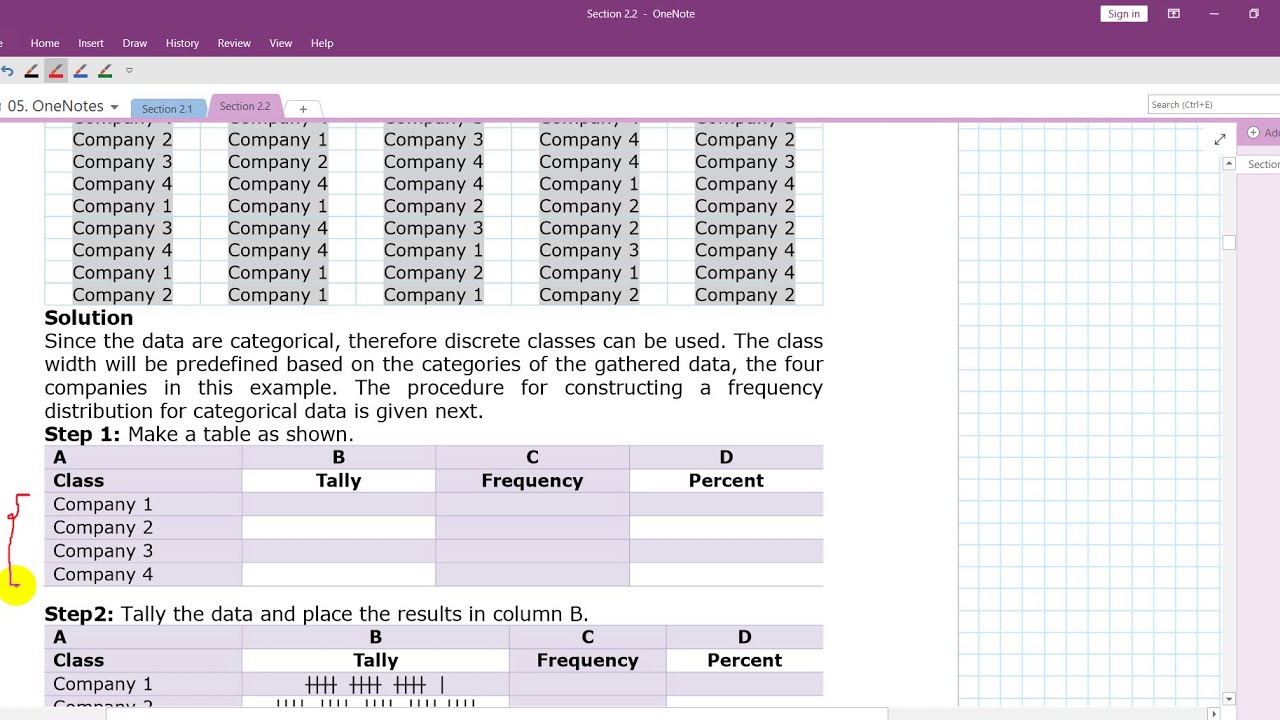Click 'Step 1:' bold label

pos(82,434)
